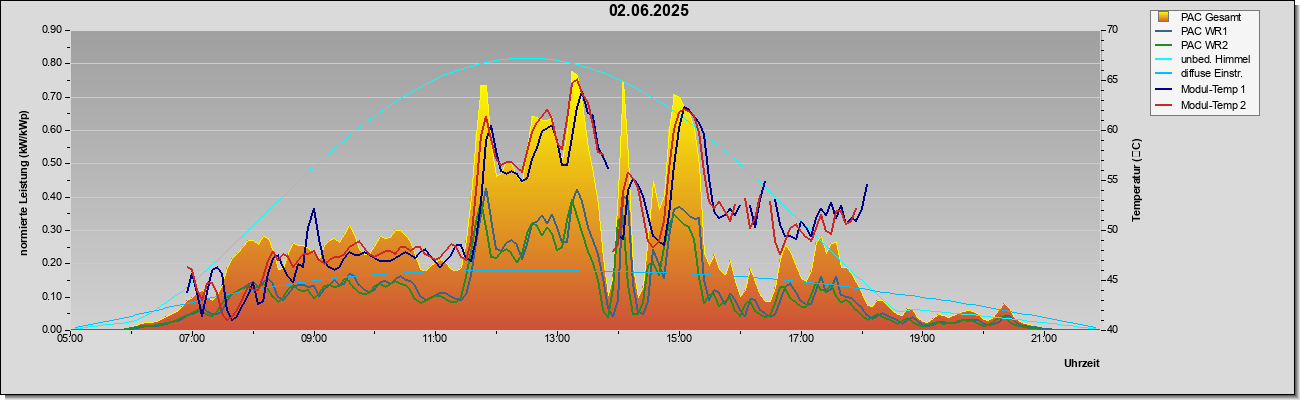Select the 'Modul-Temp 2' legend label

click(x=1213, y=105)
